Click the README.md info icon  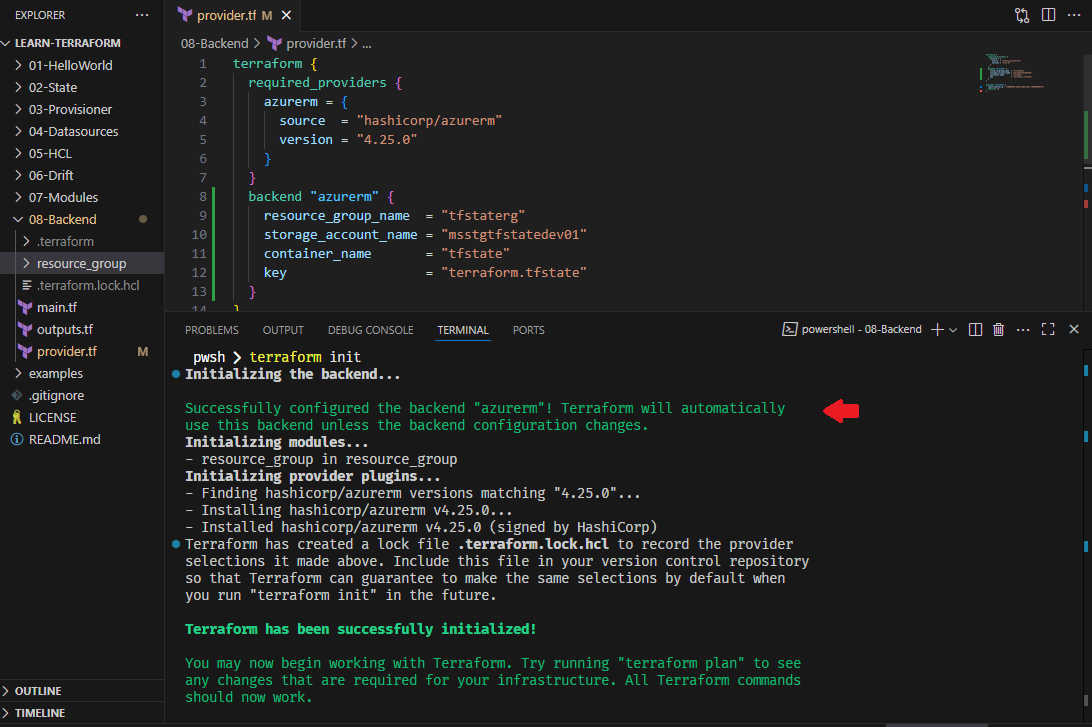point(17,439)
